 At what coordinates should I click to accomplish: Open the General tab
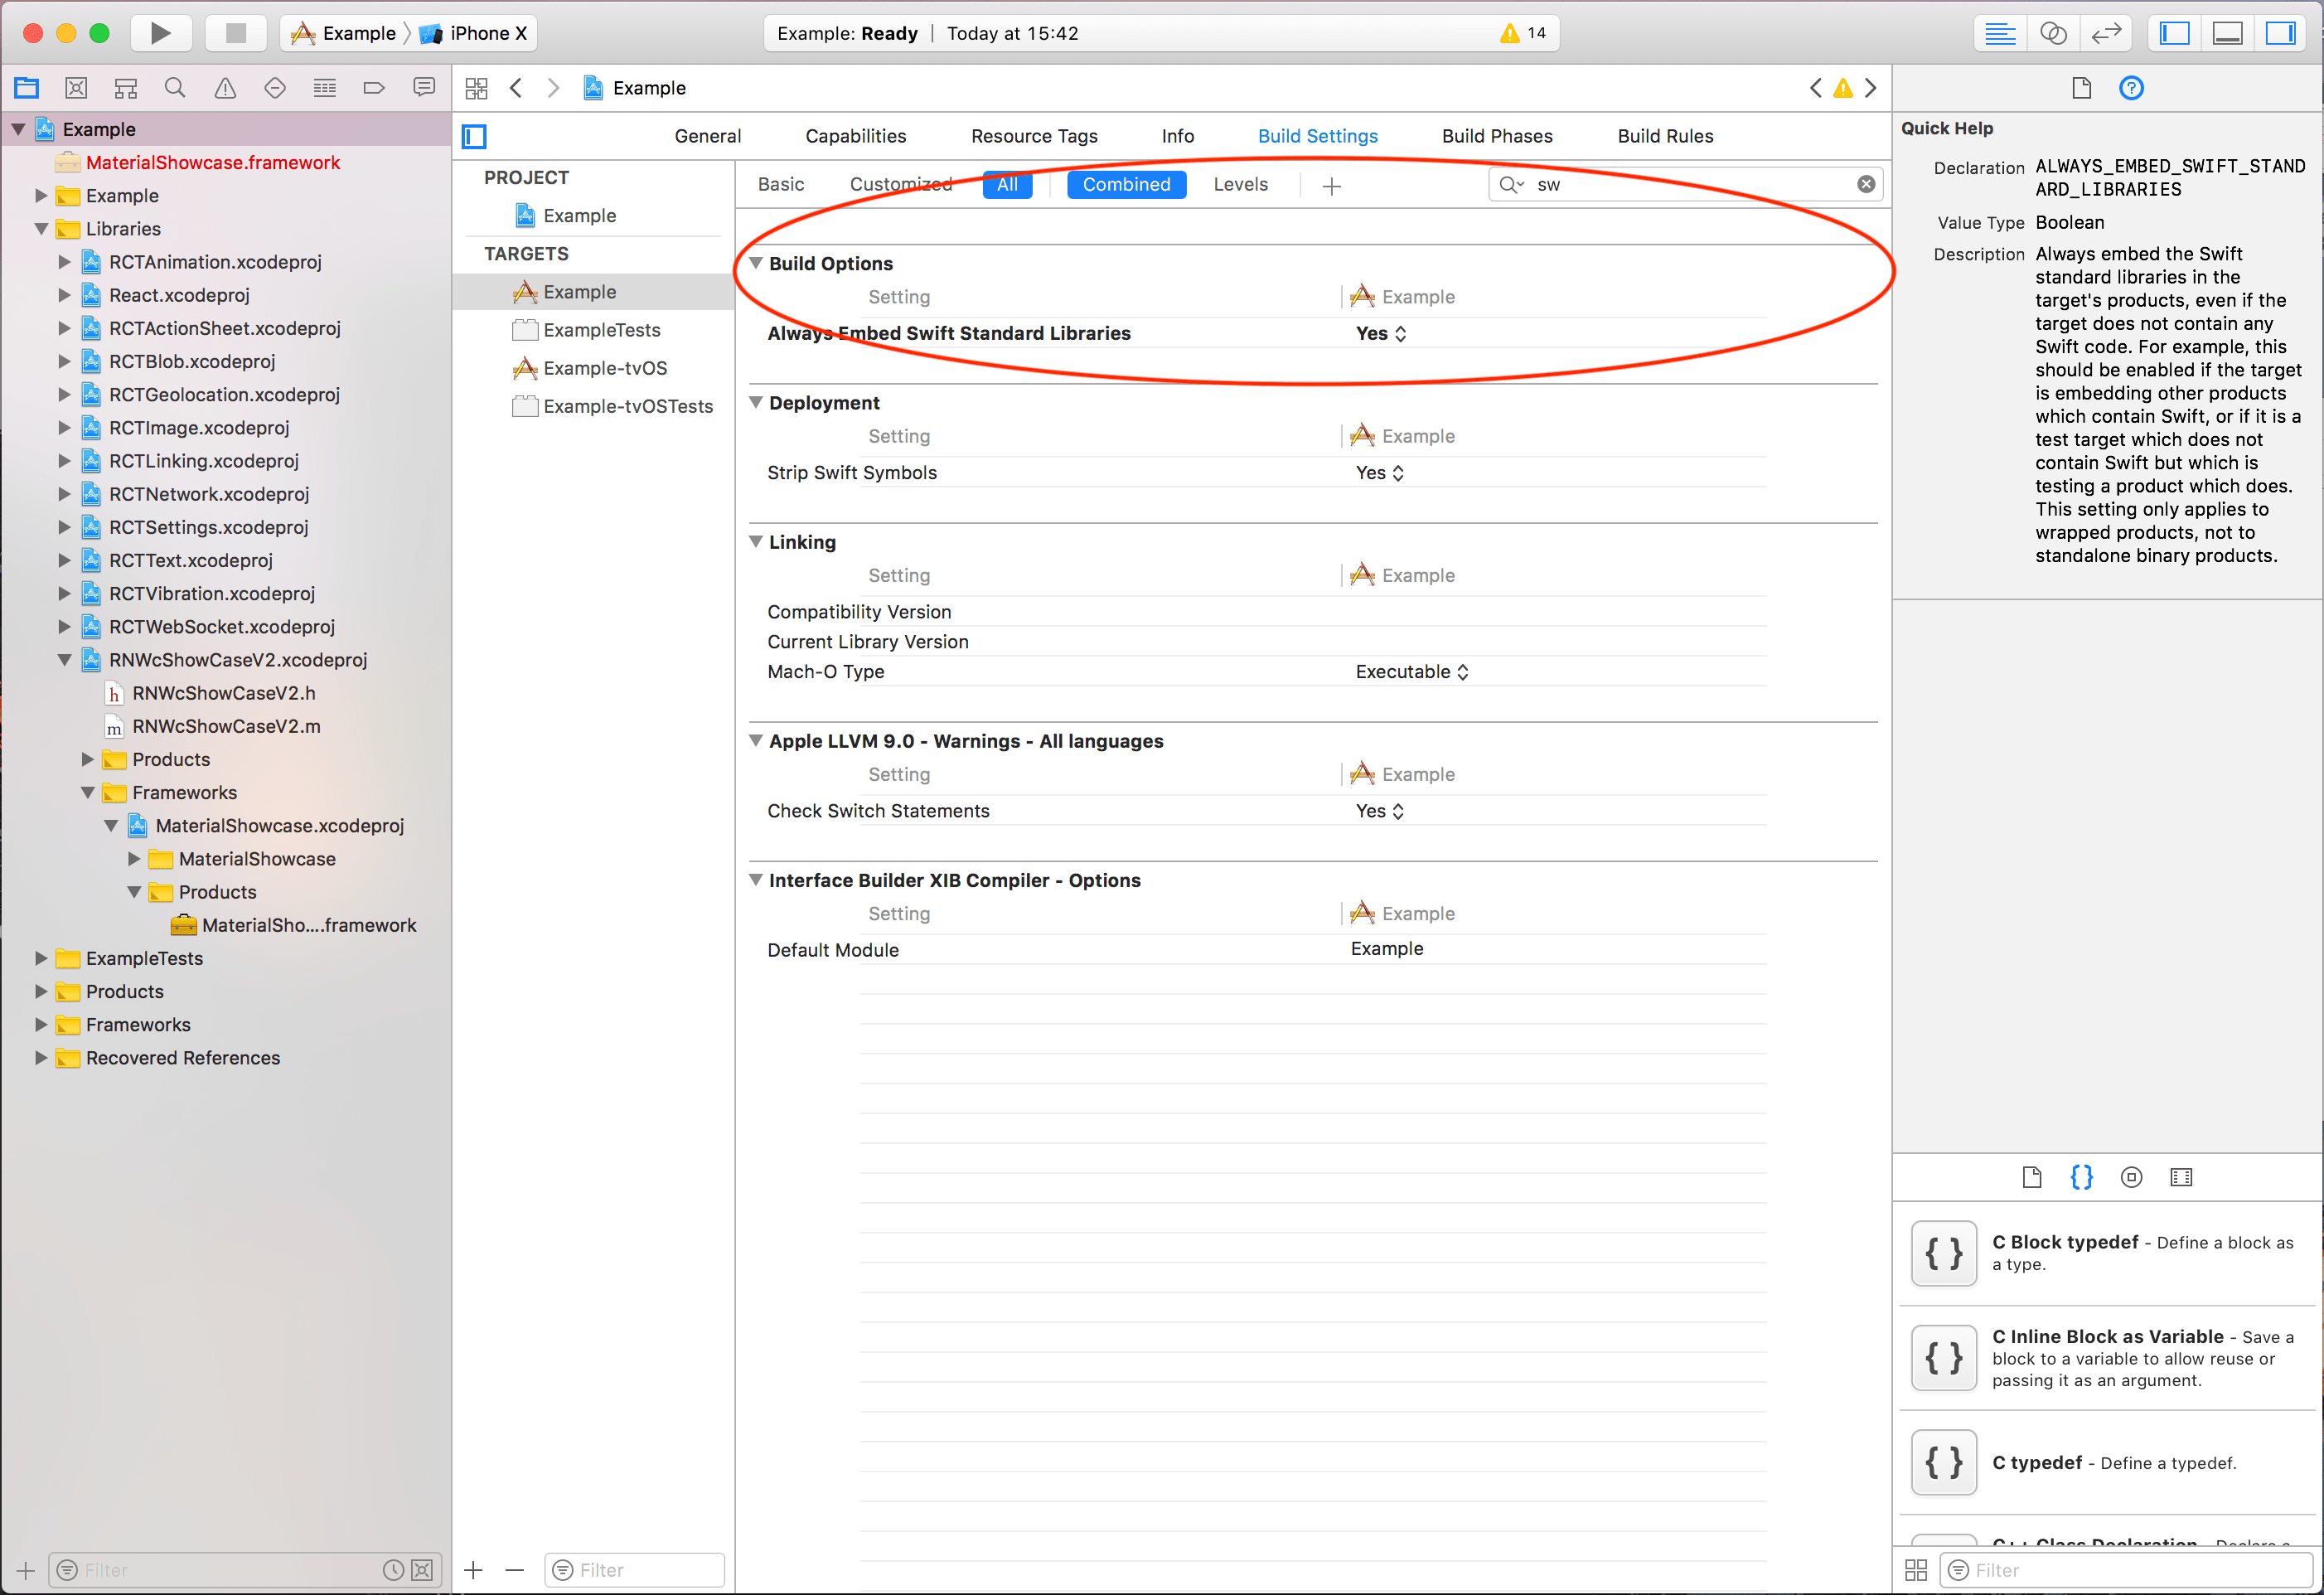(x=707, y=136)
